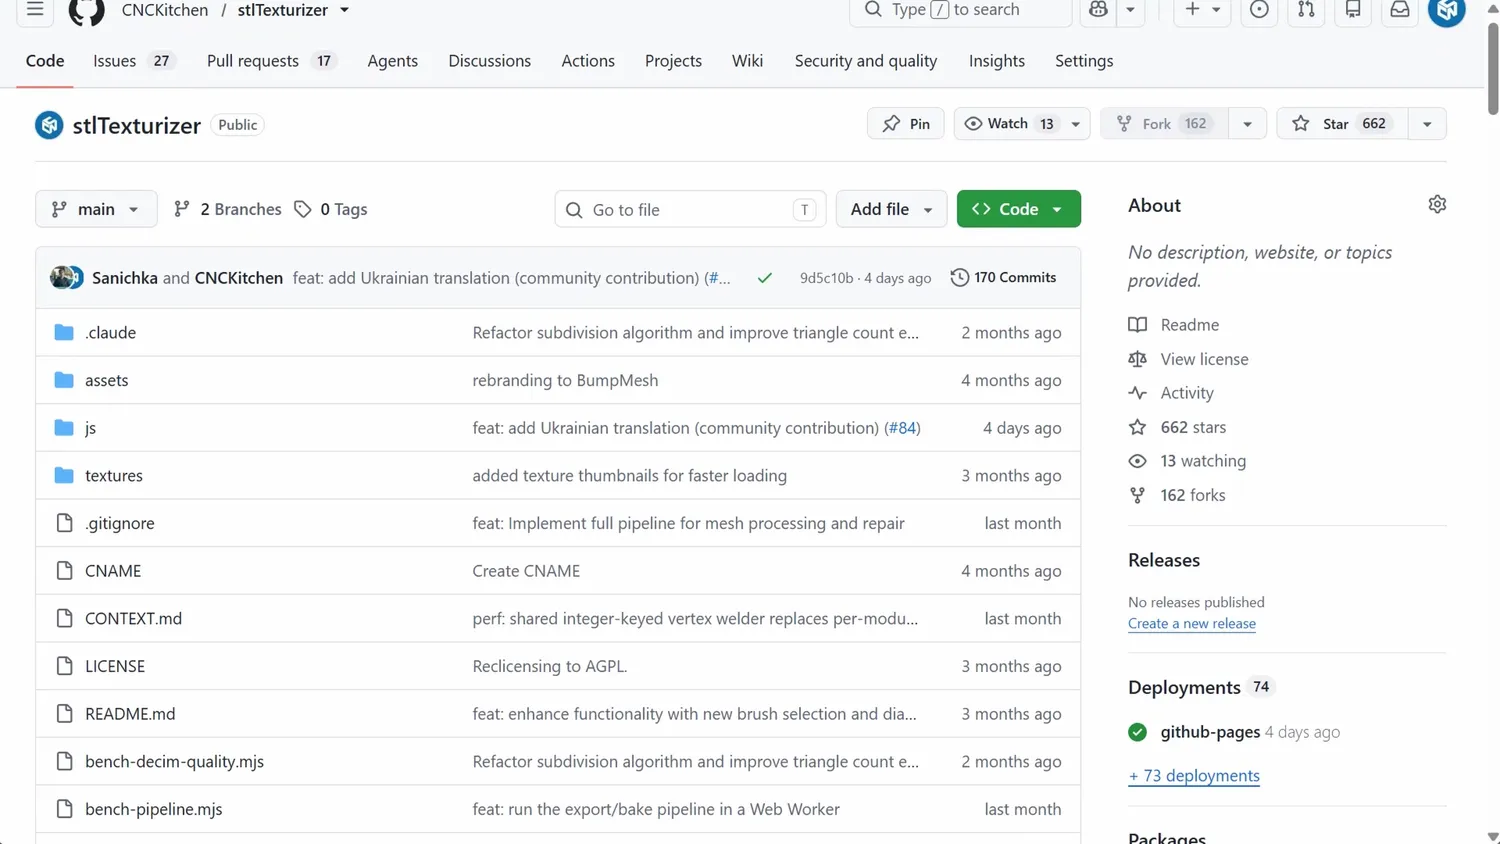Click the README.md file icon

pos(65,713)
